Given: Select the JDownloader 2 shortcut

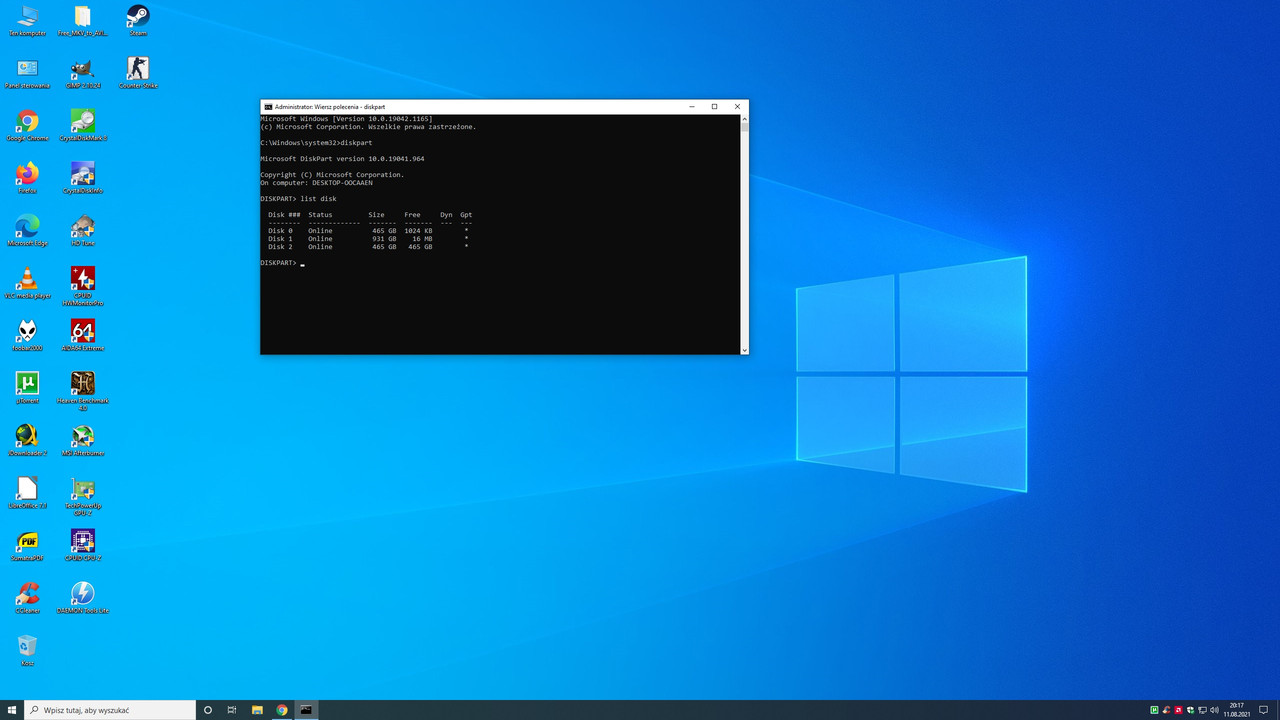Looking at the screenshot, I should [x=28, y=440].
